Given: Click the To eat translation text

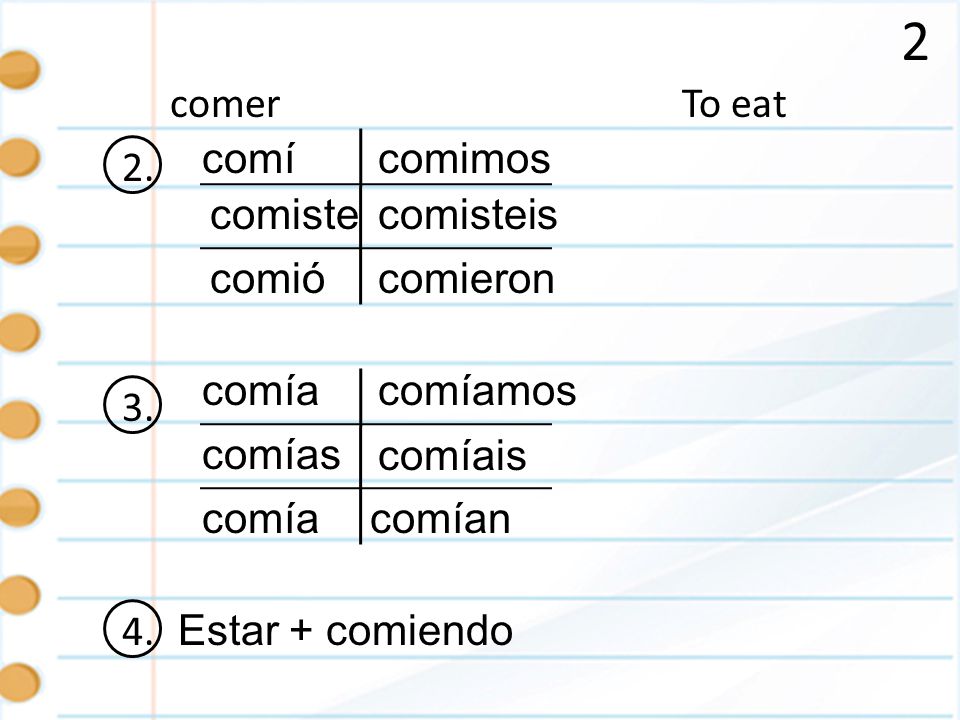Looking at the screenshot, I should (733, 103).
